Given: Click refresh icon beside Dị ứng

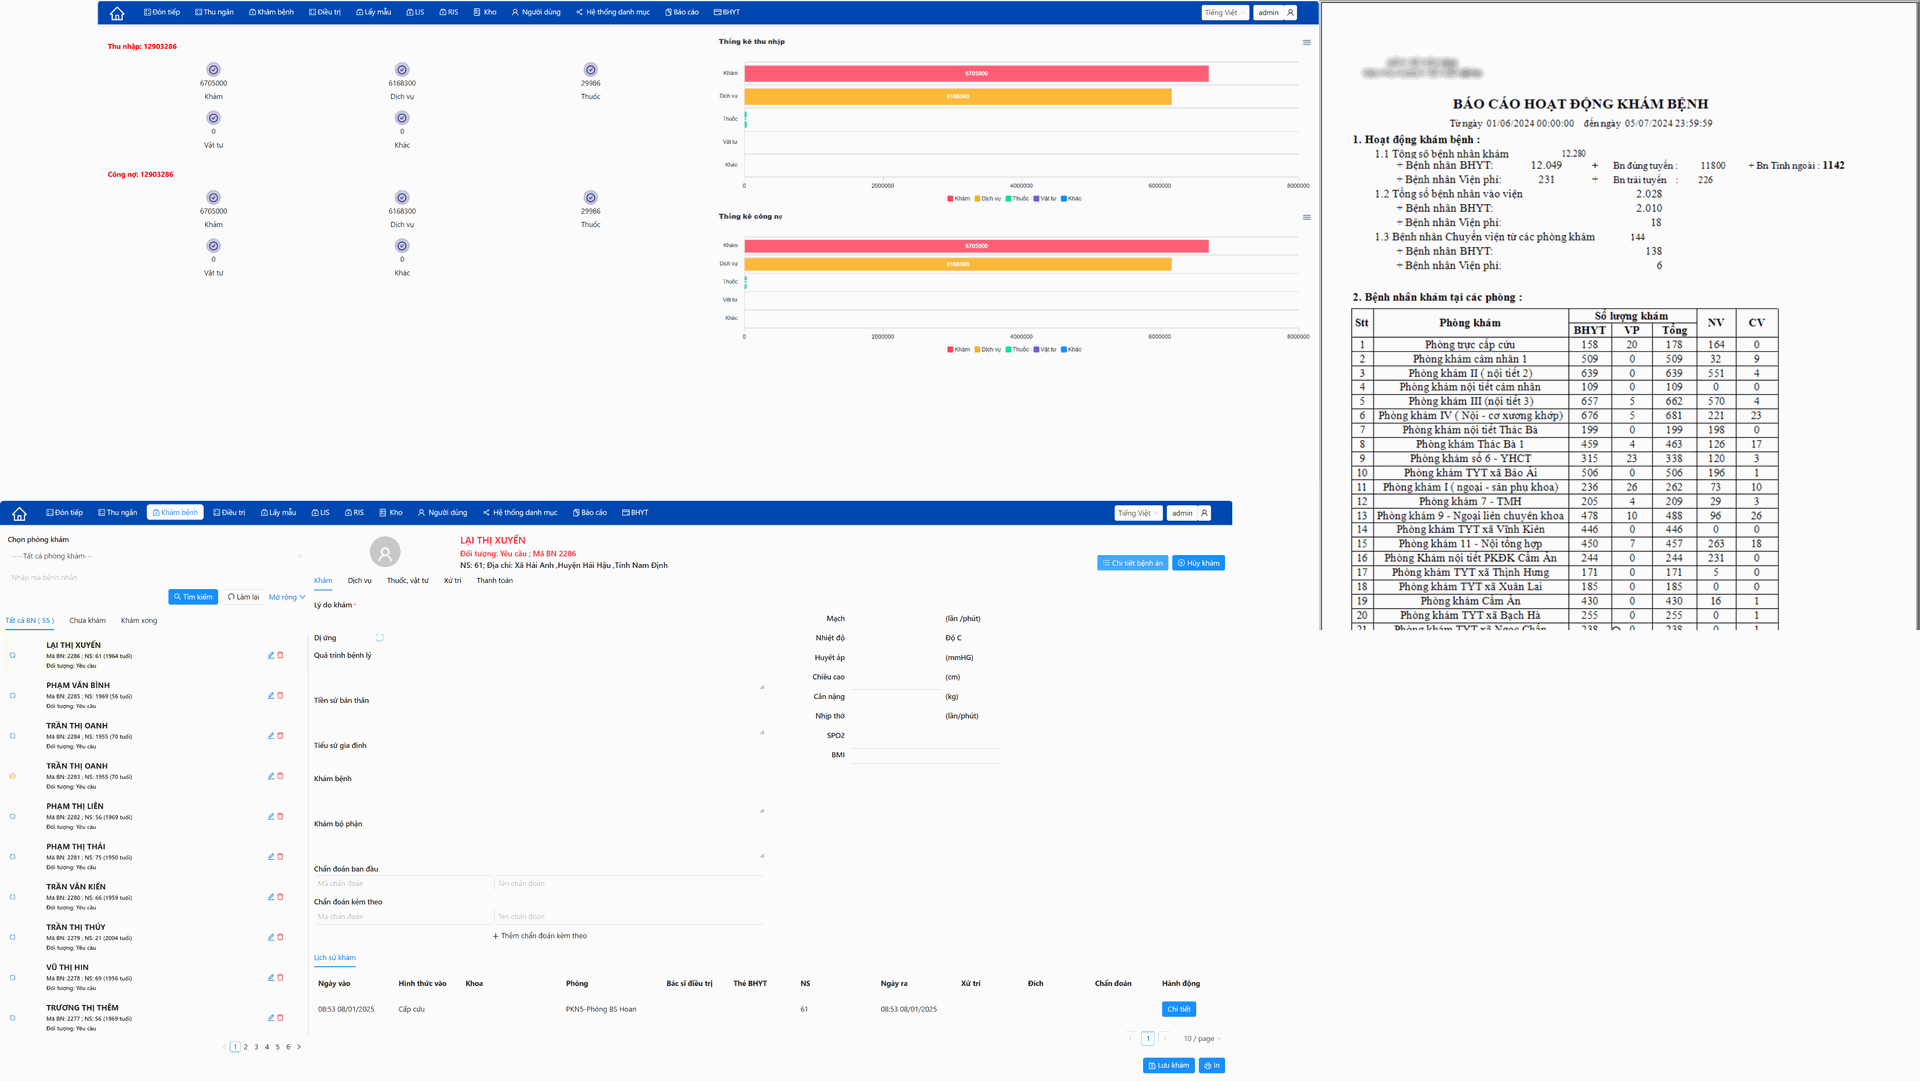Looking at the screenshot, I should (x=380, y=638).
